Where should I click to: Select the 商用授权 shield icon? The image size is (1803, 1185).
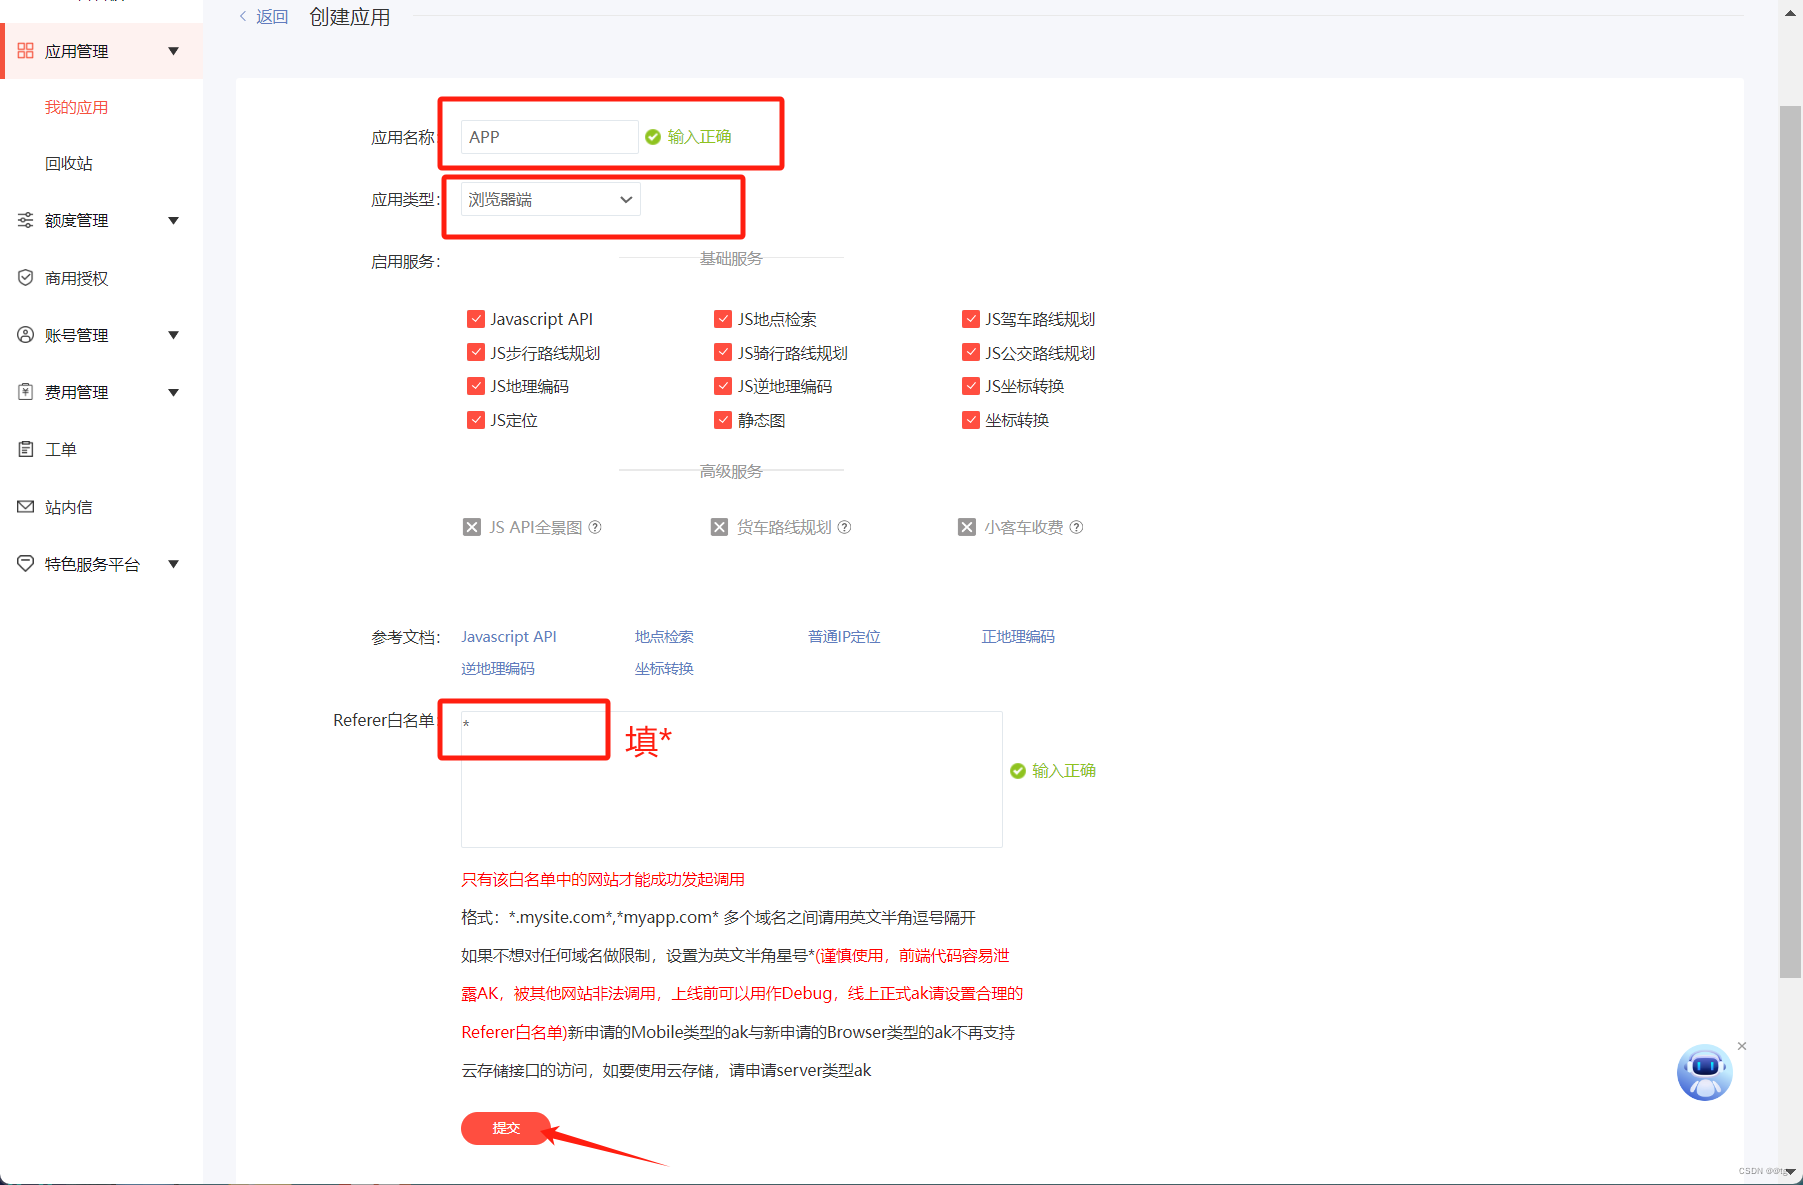pyautogui.click(x=25, y=277)
